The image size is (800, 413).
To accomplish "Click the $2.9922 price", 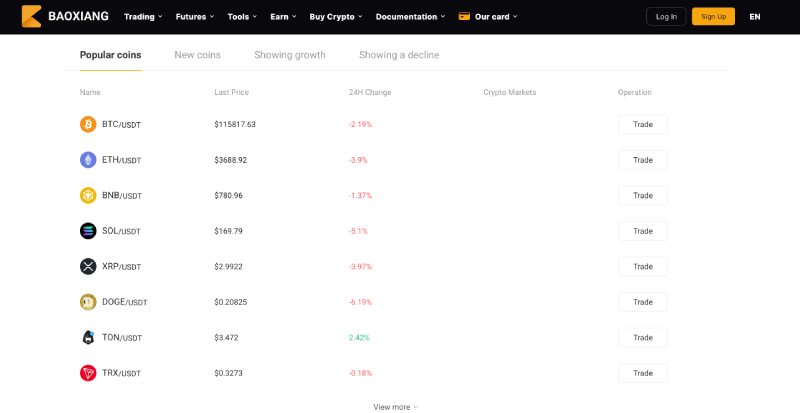I will (229, 266).
